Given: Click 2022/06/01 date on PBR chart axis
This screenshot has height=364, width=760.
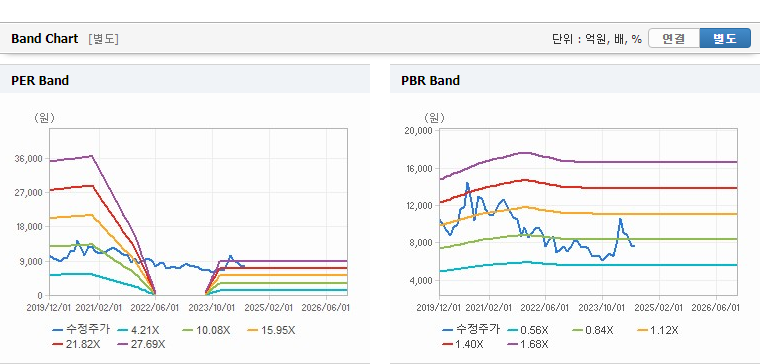Looking at the screenshot, I should click(545, 308).
